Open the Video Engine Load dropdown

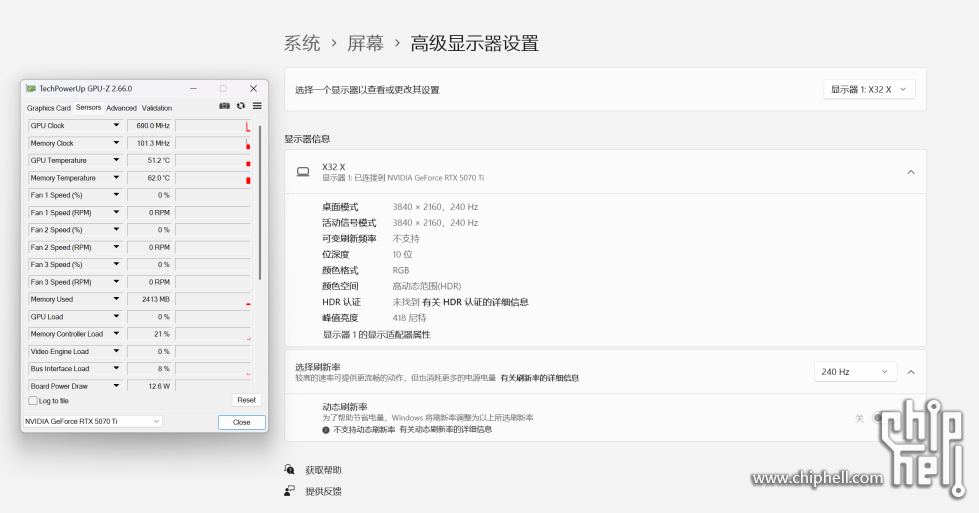click(x=116, y=351)
